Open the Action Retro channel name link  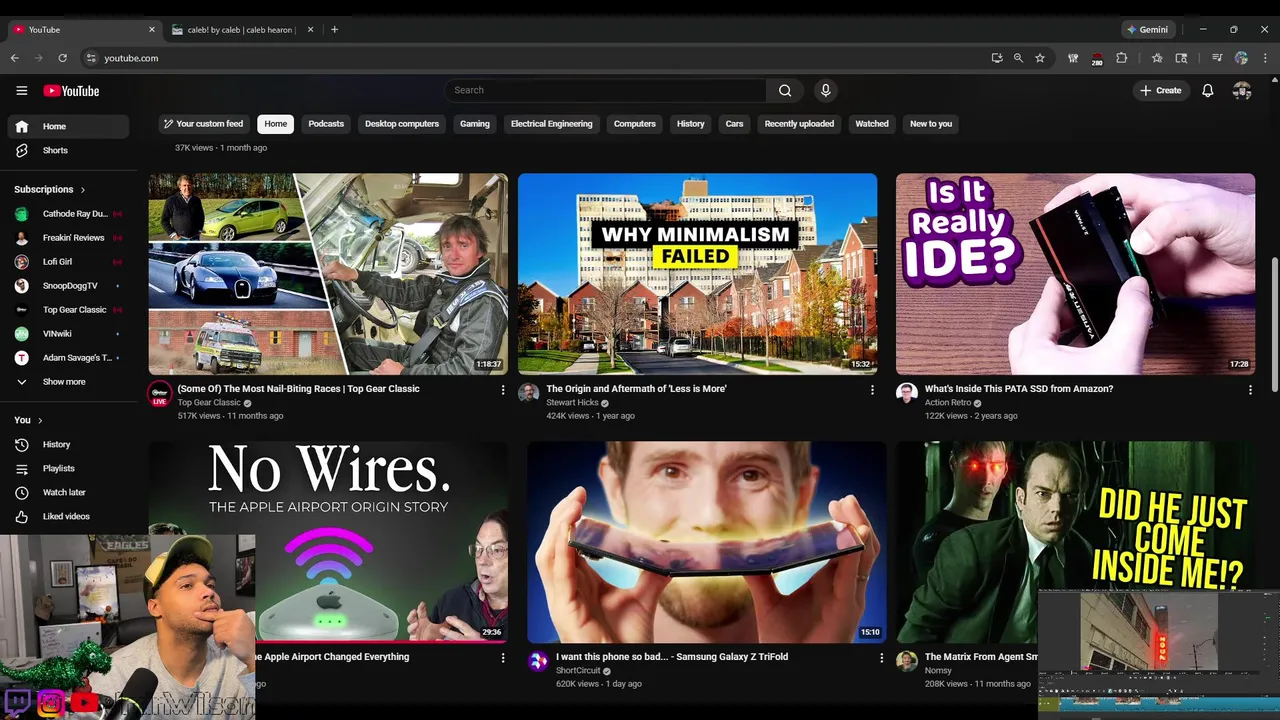click(948, 403)
